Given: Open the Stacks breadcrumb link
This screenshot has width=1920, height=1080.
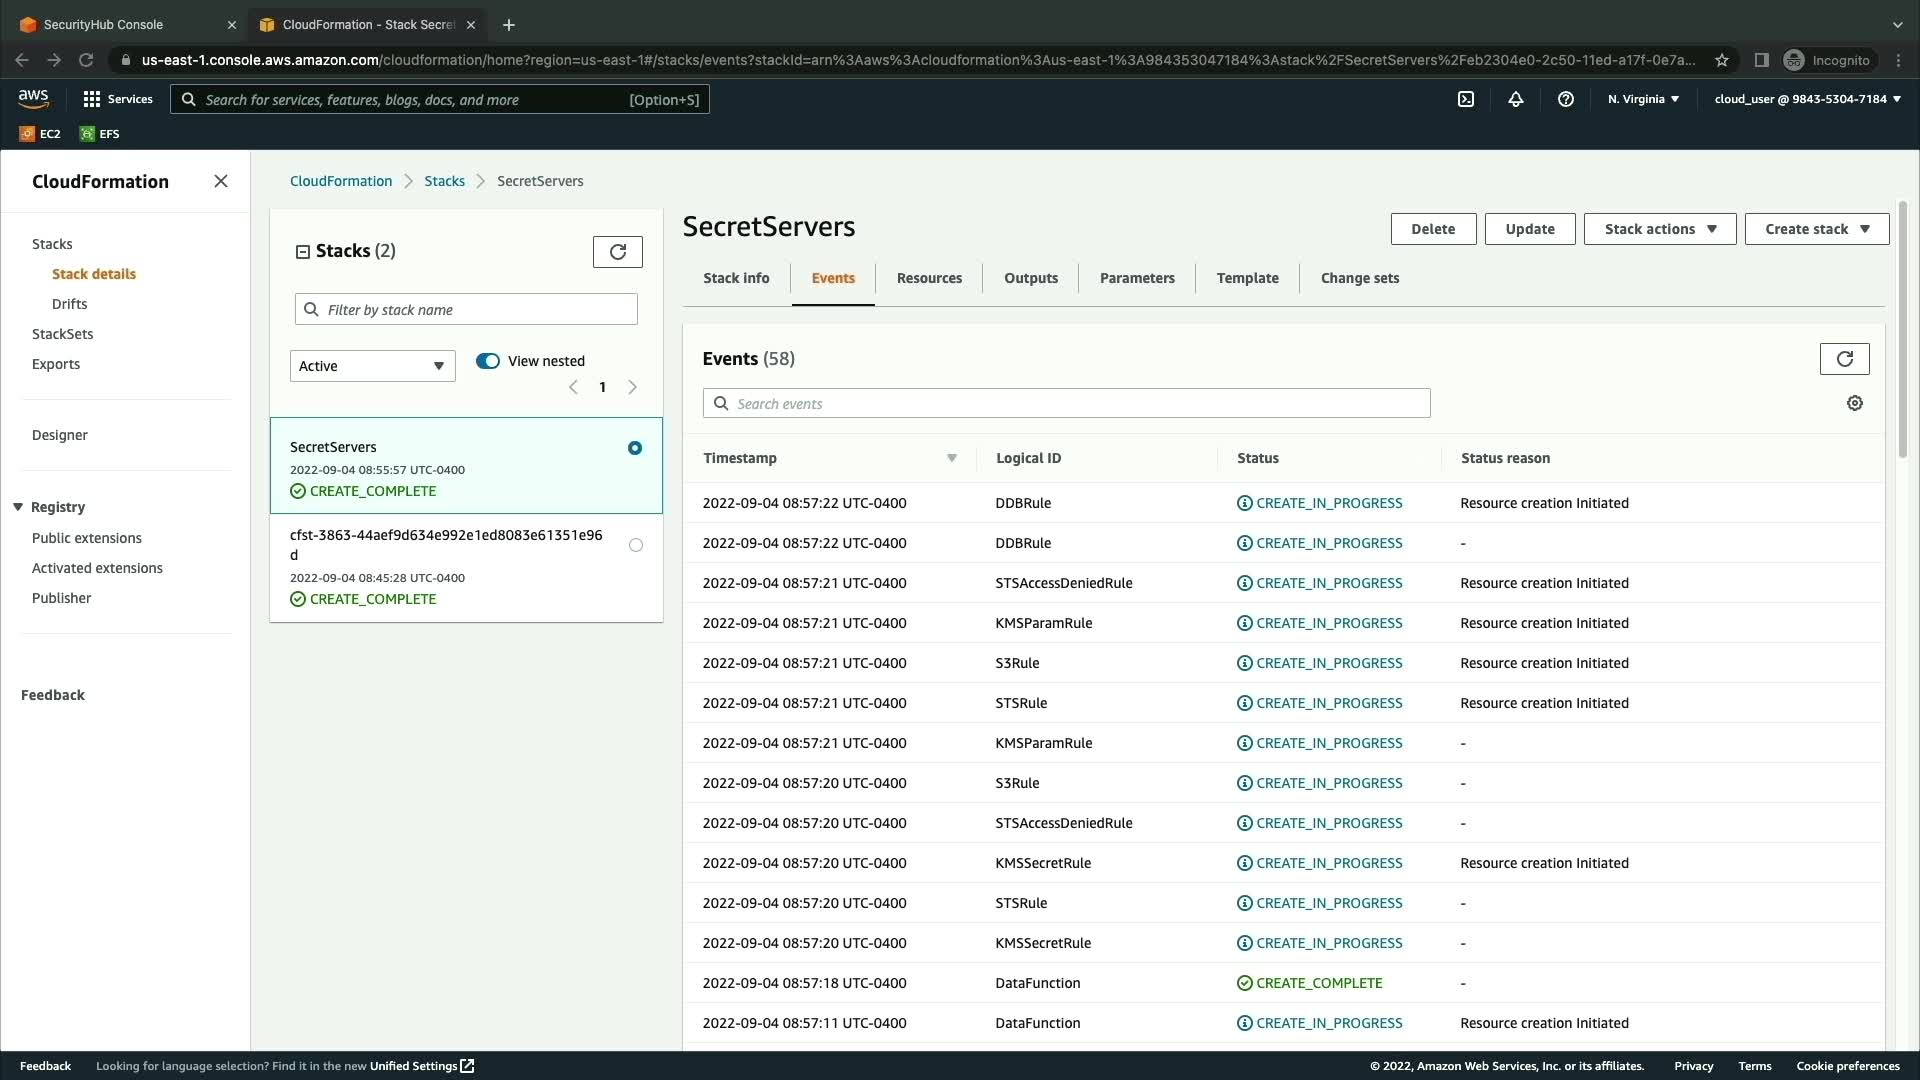Looking at the screenshot, I should [444, 181].
